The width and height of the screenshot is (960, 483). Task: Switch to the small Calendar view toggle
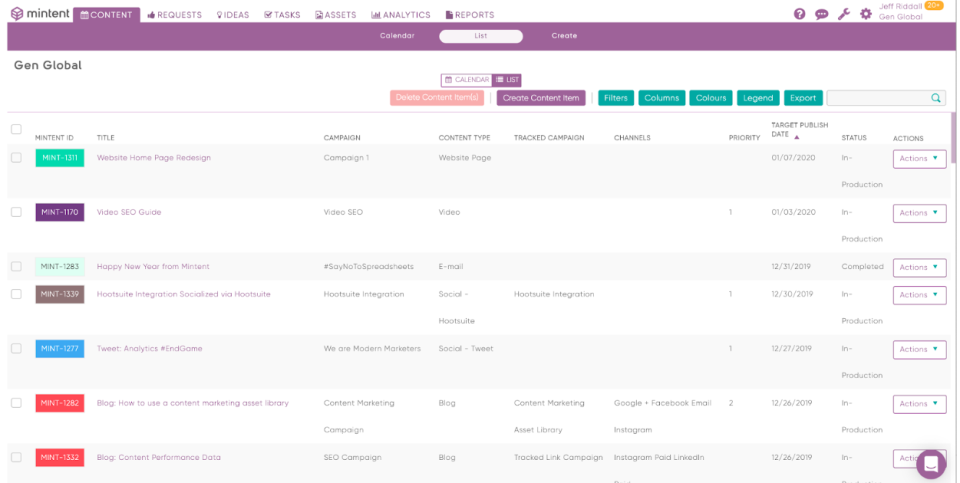467,80
